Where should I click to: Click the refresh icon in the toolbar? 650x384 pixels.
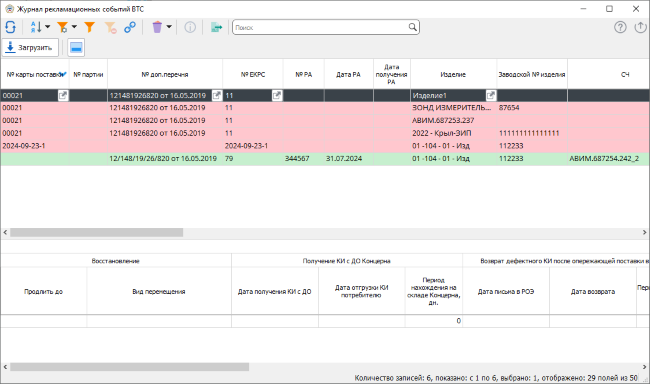10,27
